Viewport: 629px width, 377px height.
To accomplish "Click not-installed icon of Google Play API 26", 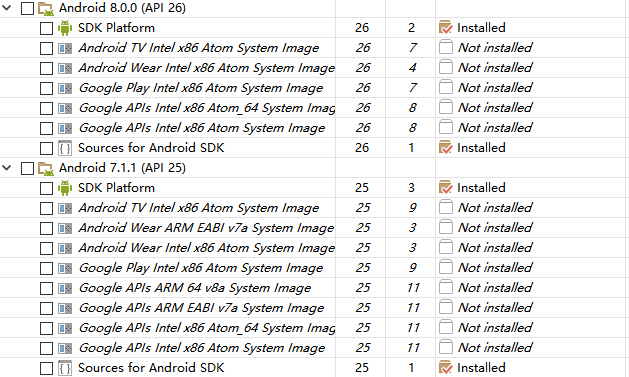I will (446, 87).
